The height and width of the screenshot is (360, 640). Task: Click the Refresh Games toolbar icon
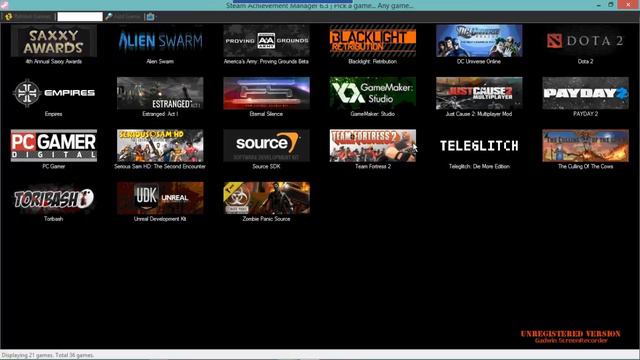pos(9,17)
